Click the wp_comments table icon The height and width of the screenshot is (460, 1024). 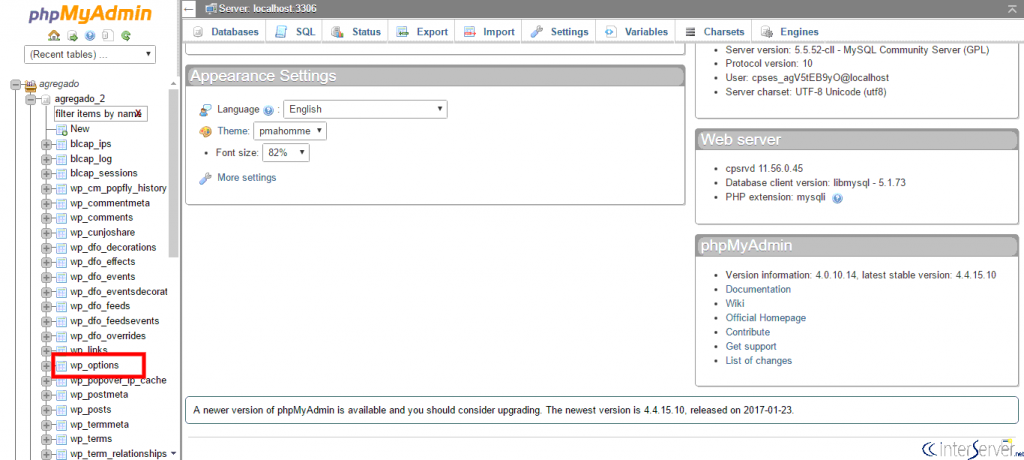coord(61,218)
